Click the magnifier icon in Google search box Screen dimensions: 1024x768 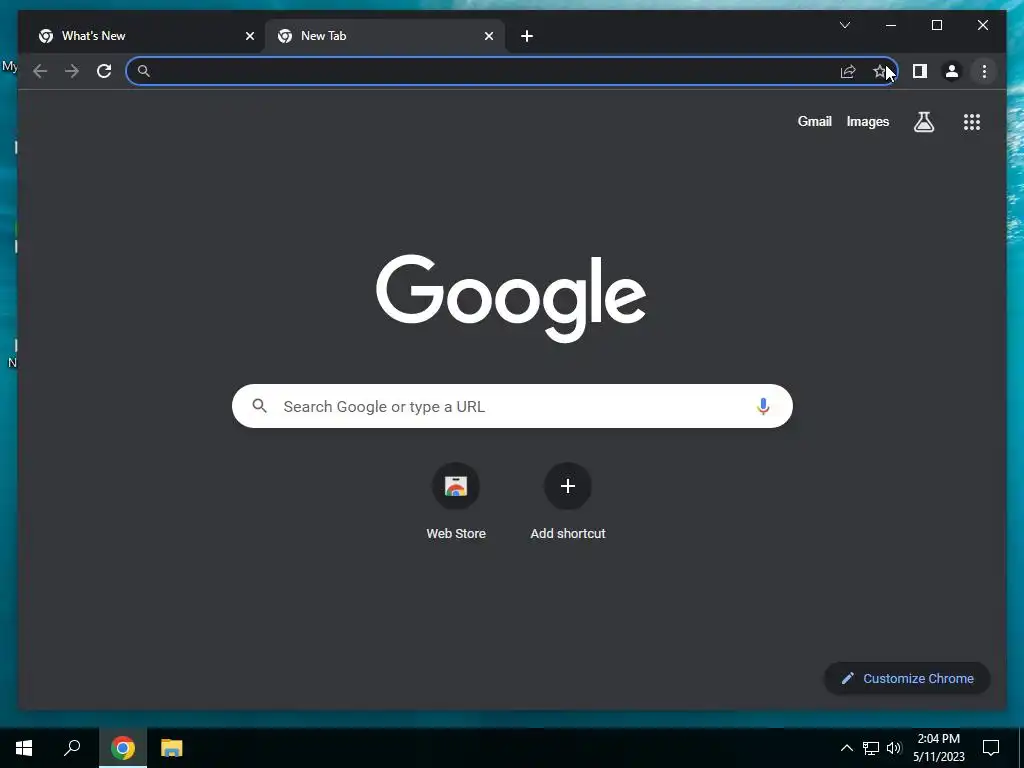(x=259, y=406)
